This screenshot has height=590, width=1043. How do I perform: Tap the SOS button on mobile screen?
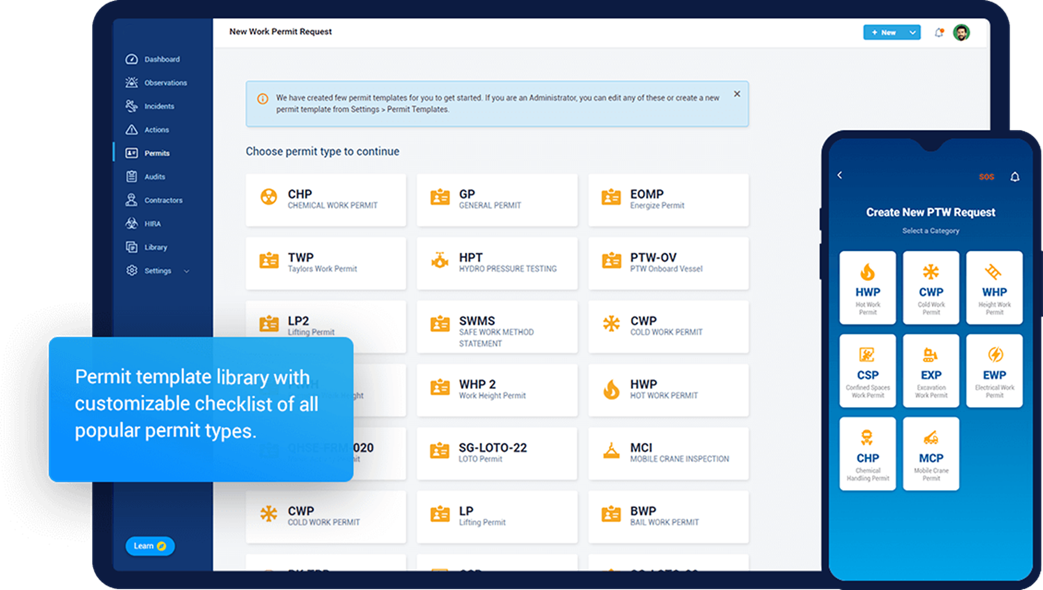987,175
